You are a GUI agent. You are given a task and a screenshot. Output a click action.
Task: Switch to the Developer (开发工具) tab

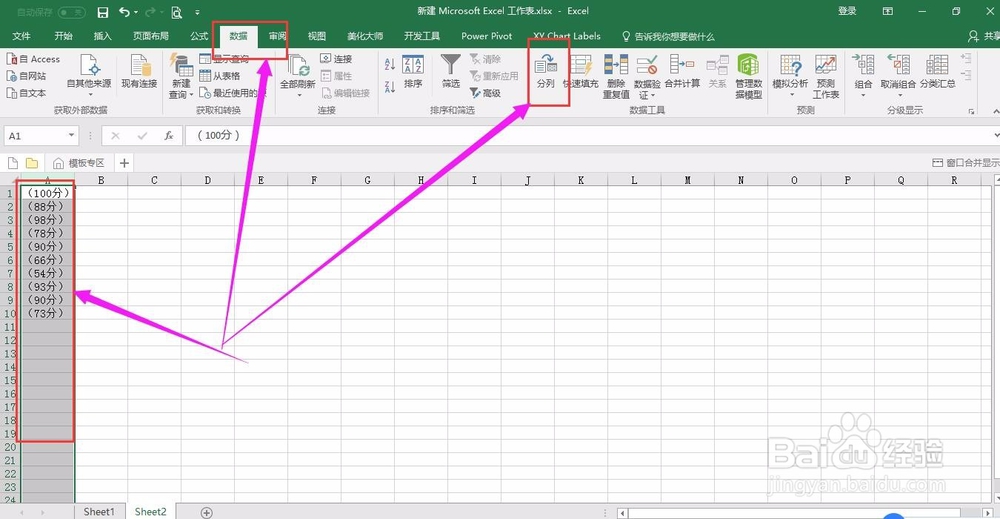pos(422,36)
